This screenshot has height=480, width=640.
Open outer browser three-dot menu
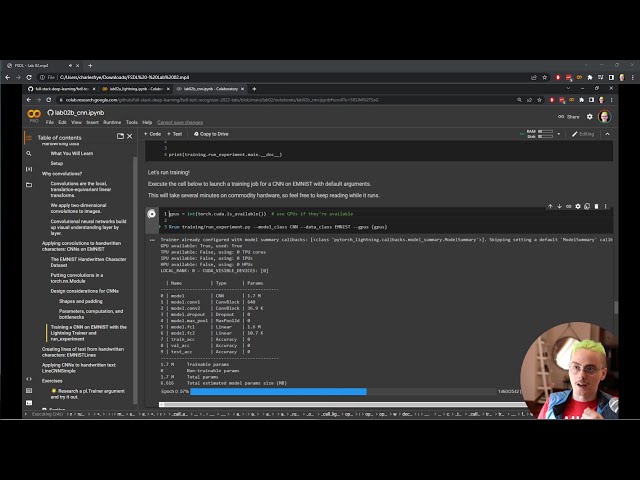pyautogui.click(x=633, y=77)
